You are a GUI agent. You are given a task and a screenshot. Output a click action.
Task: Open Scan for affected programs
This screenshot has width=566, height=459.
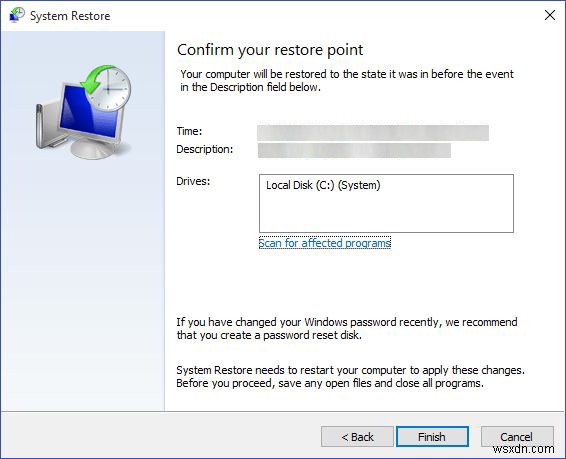click(325, 243)
